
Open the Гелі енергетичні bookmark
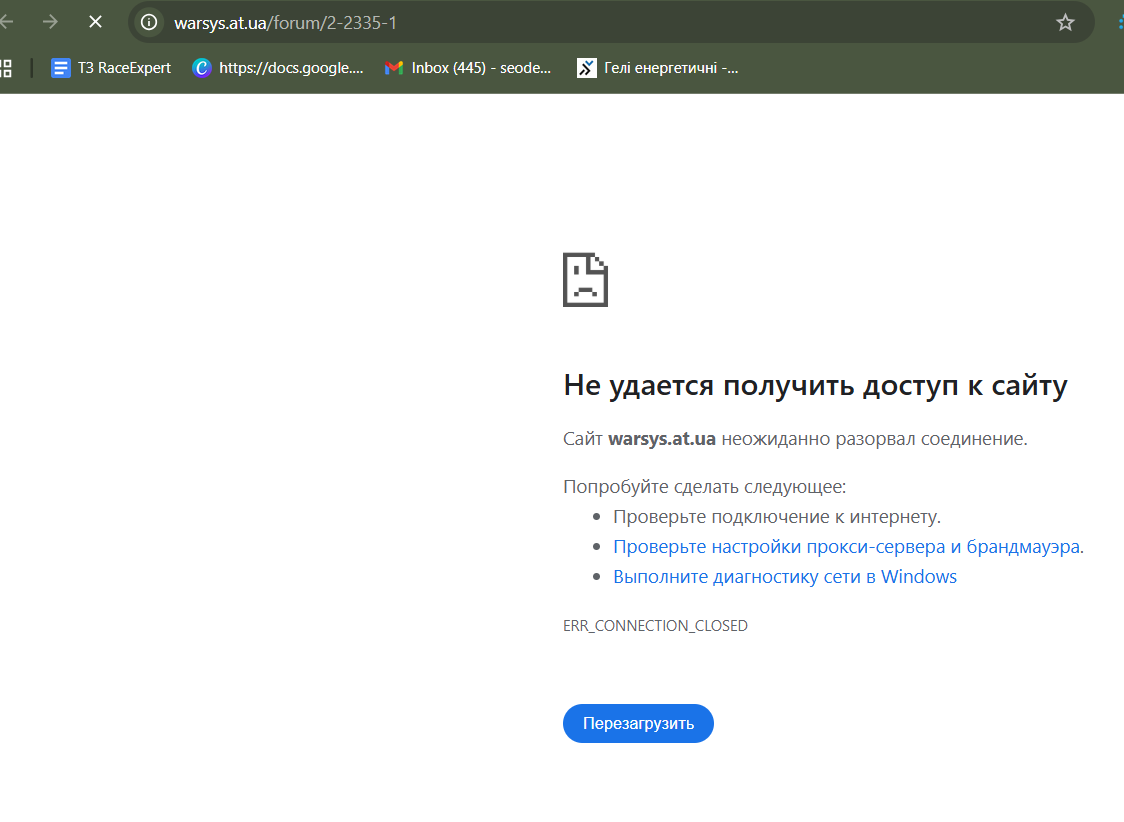pos(657,68)
